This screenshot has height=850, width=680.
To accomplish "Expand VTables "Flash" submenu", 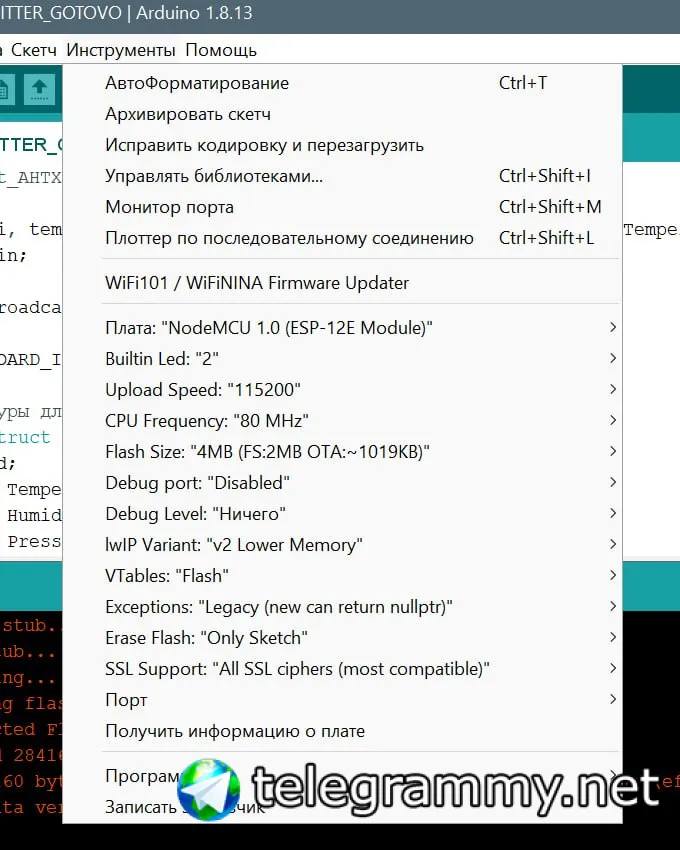I will [x=343, y=575].
